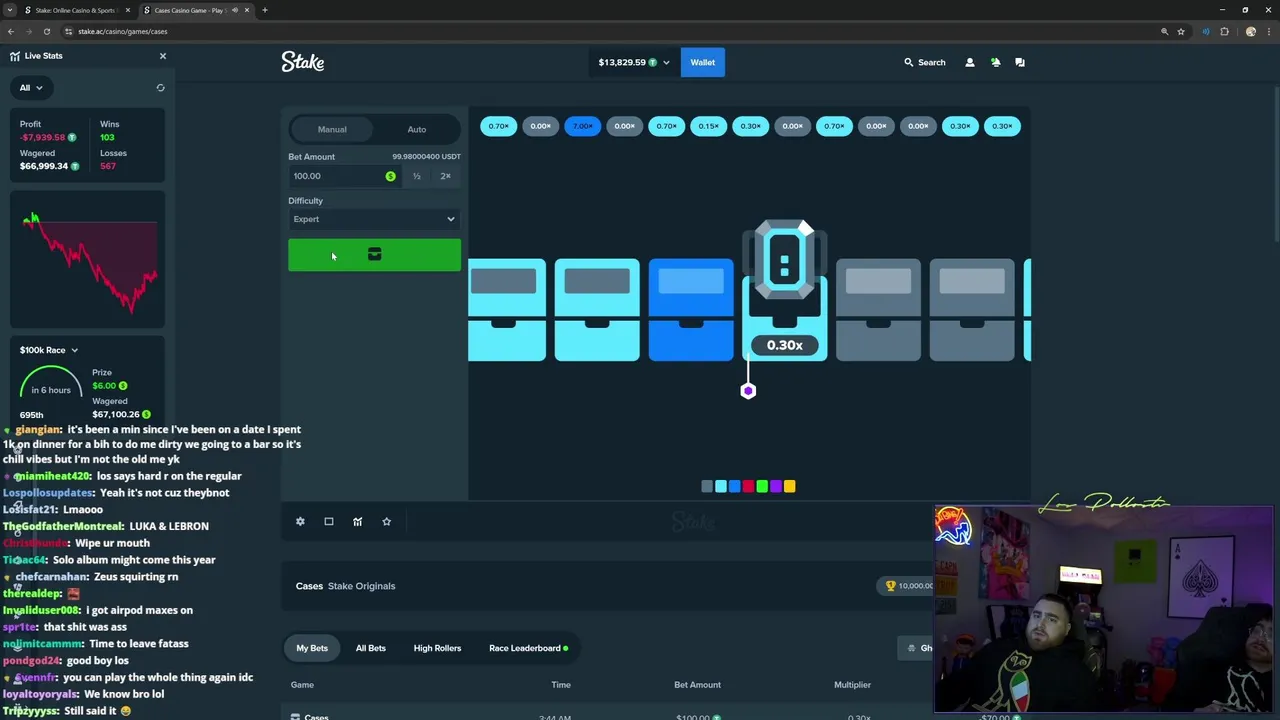Open the notifications bell
Image resolution: width=1280 pixels, height=720 pixels.
(995, 62)
